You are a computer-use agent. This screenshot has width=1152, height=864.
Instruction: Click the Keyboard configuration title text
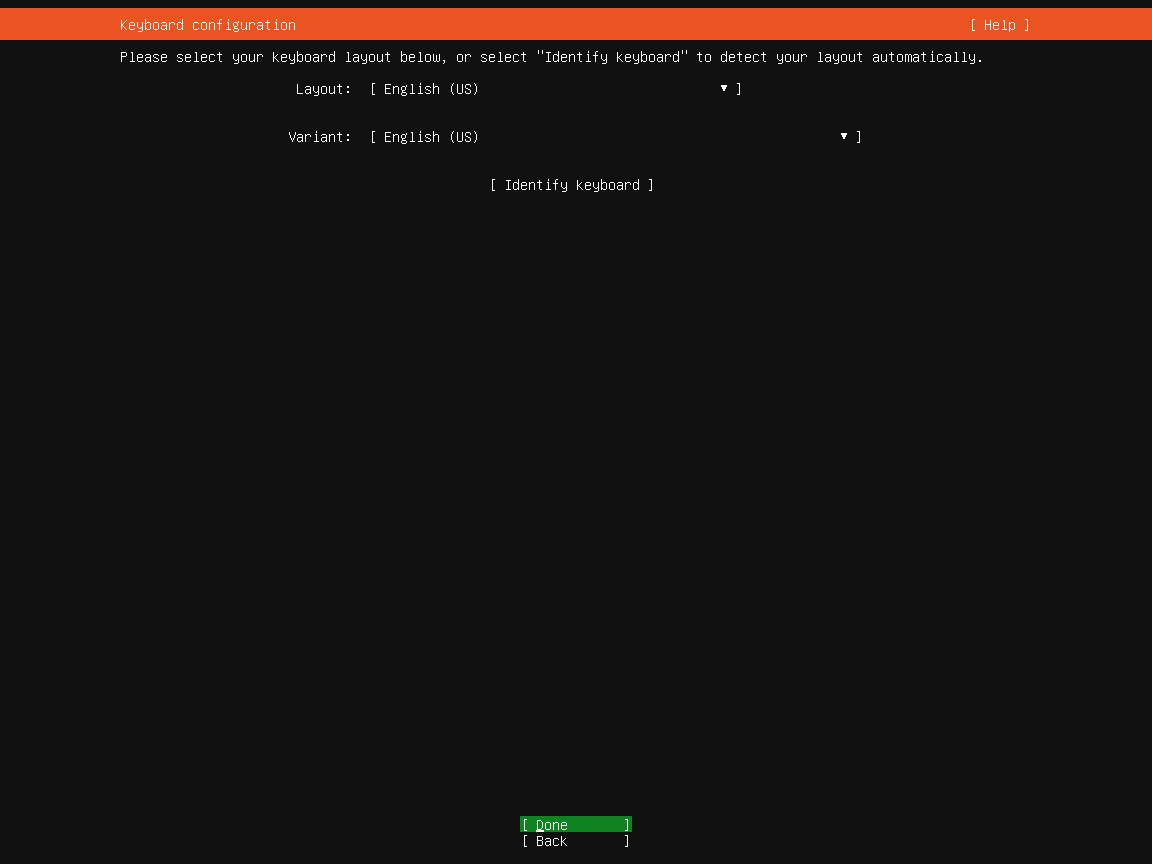coord(208,25)
